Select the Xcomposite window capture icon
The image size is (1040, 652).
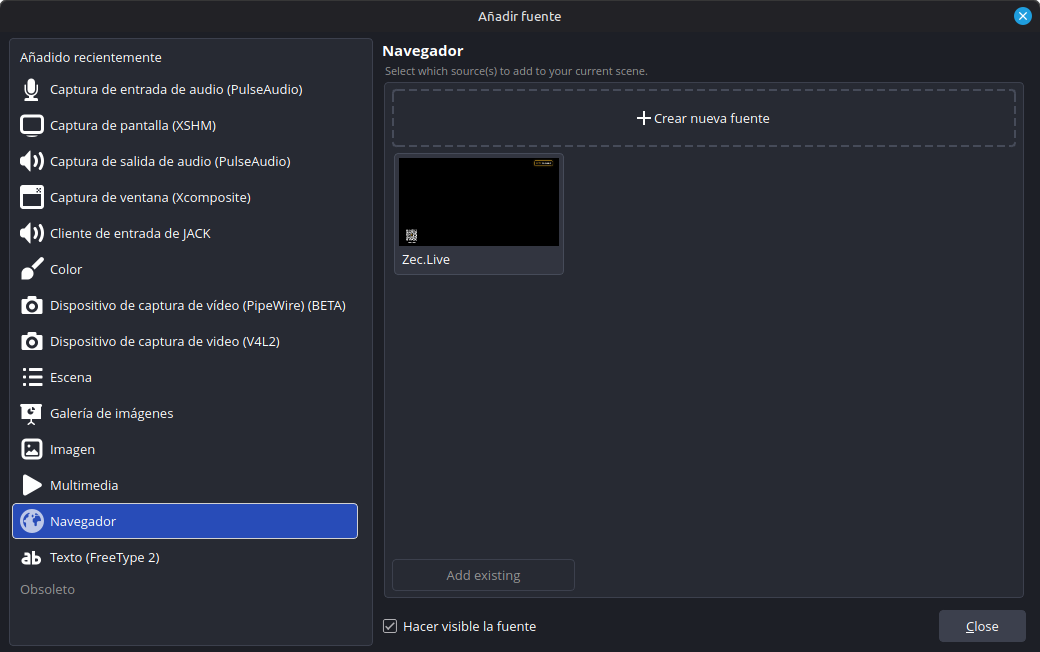[32, 197]
